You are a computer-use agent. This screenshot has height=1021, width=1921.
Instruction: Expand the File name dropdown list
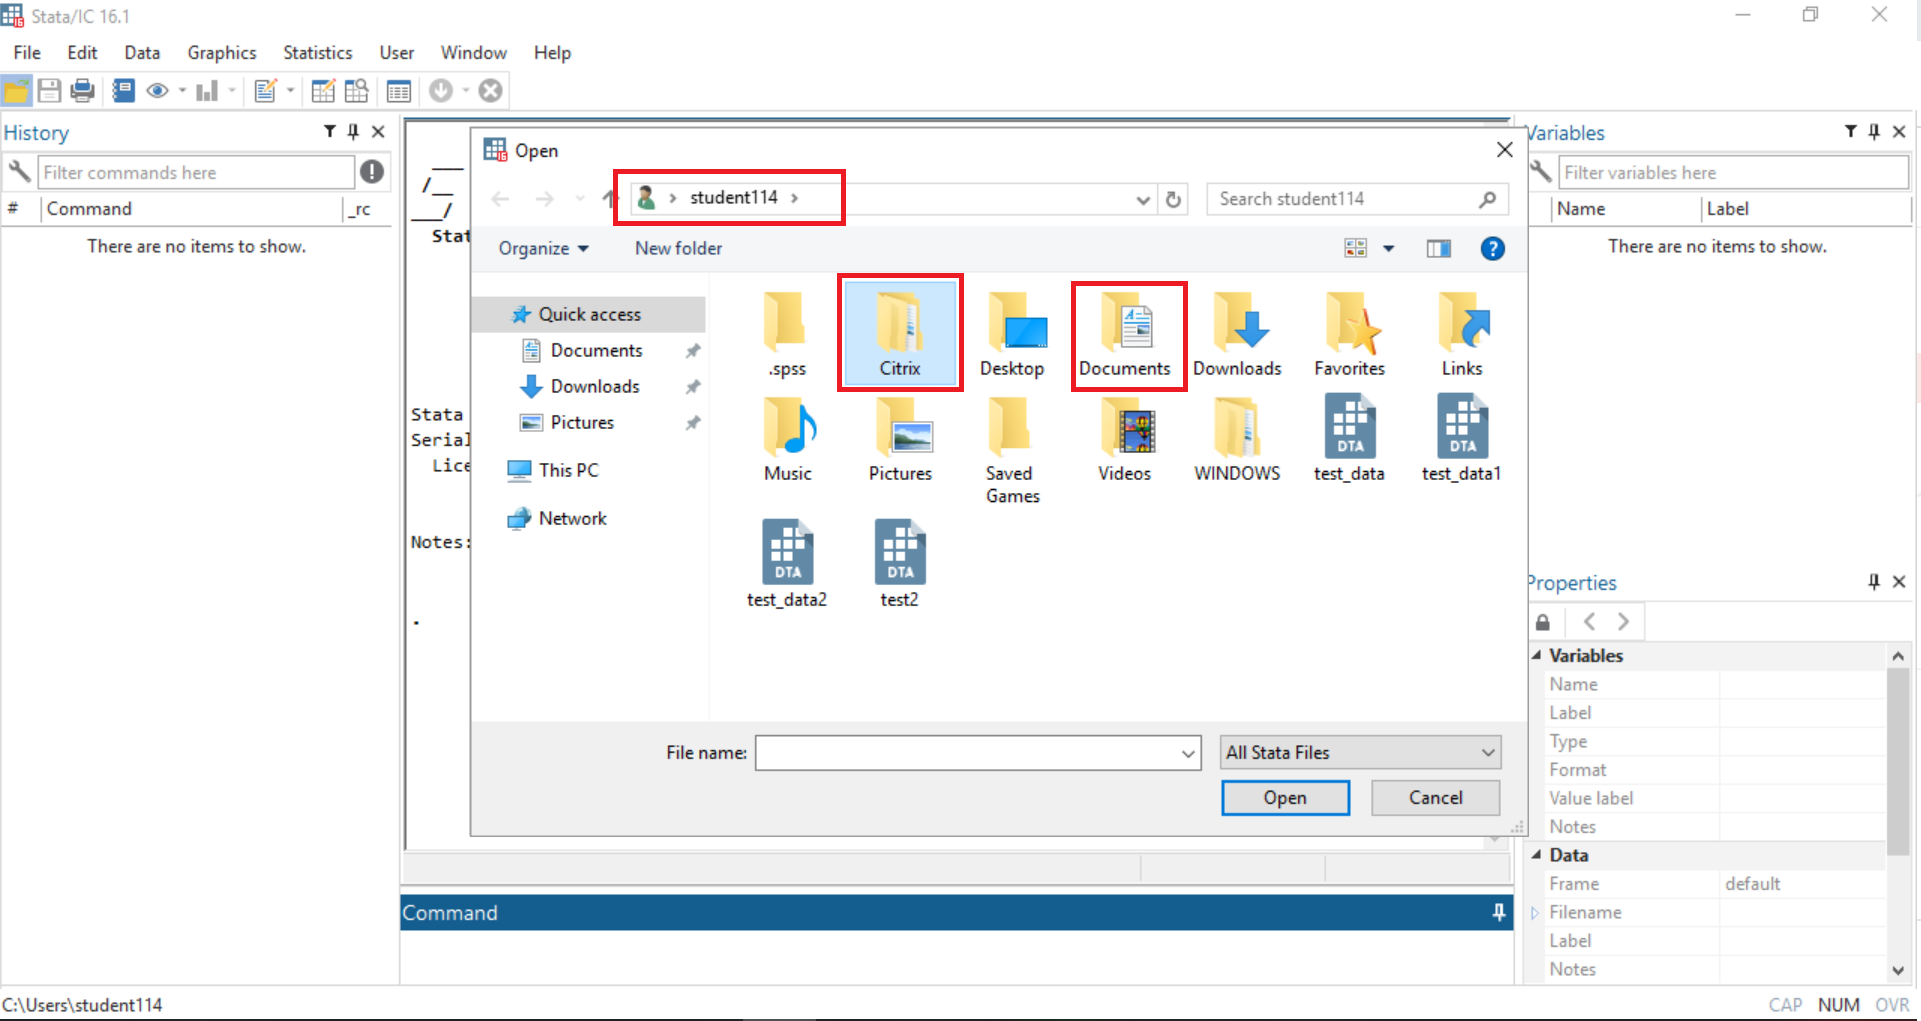tap(1187, 753)
